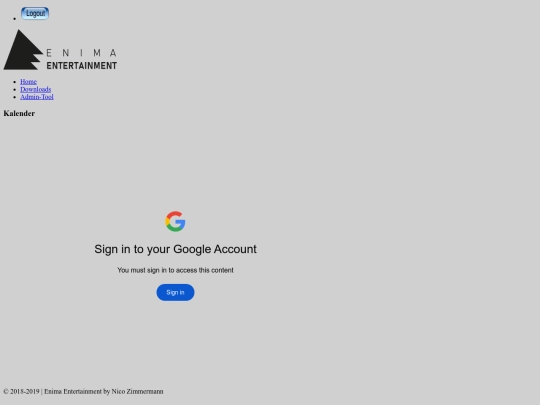
Task: Click the blue Sign in button
Action: coord(175,292)
